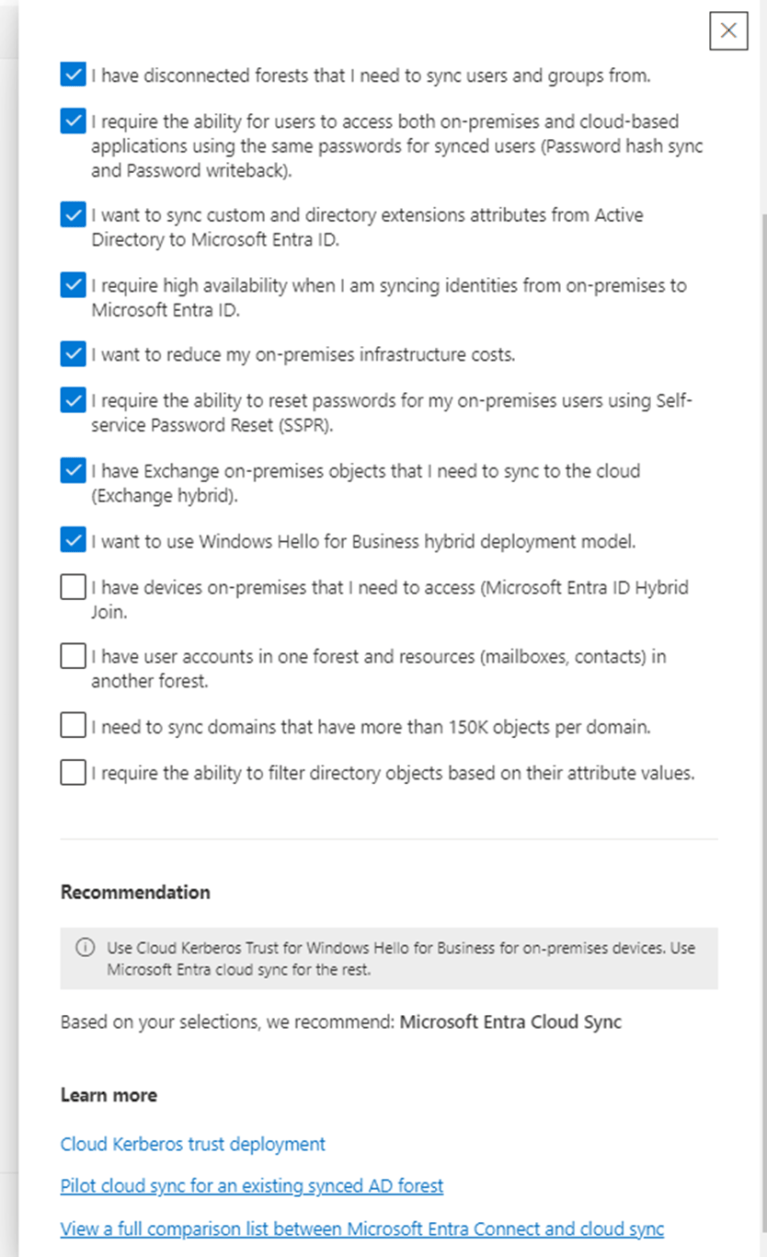The image size is (767, 1257).
Task: Disable Windows Hello for Business hybrid deployment
Action: (72, 540)
